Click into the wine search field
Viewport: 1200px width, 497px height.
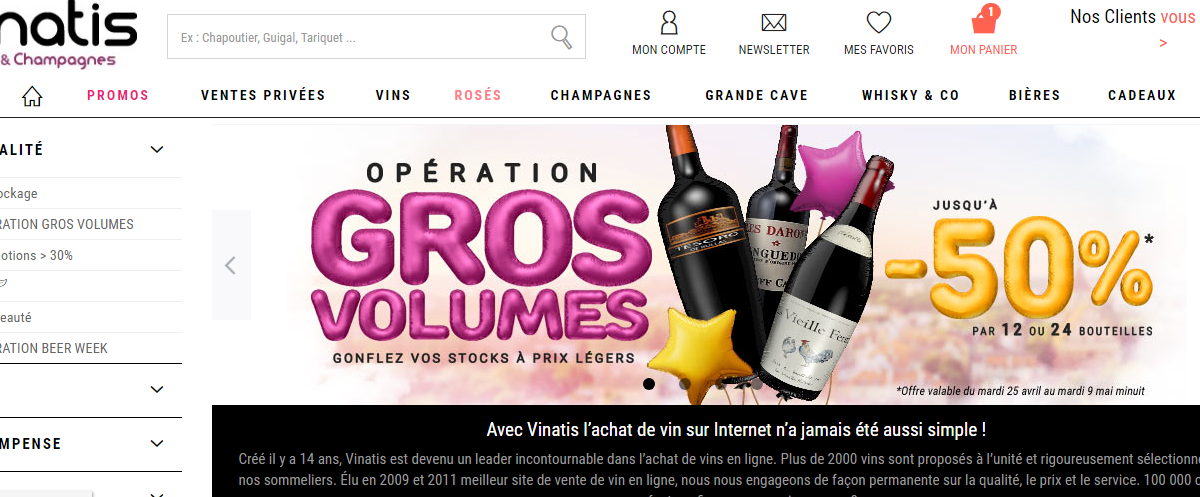pos(360,37)
